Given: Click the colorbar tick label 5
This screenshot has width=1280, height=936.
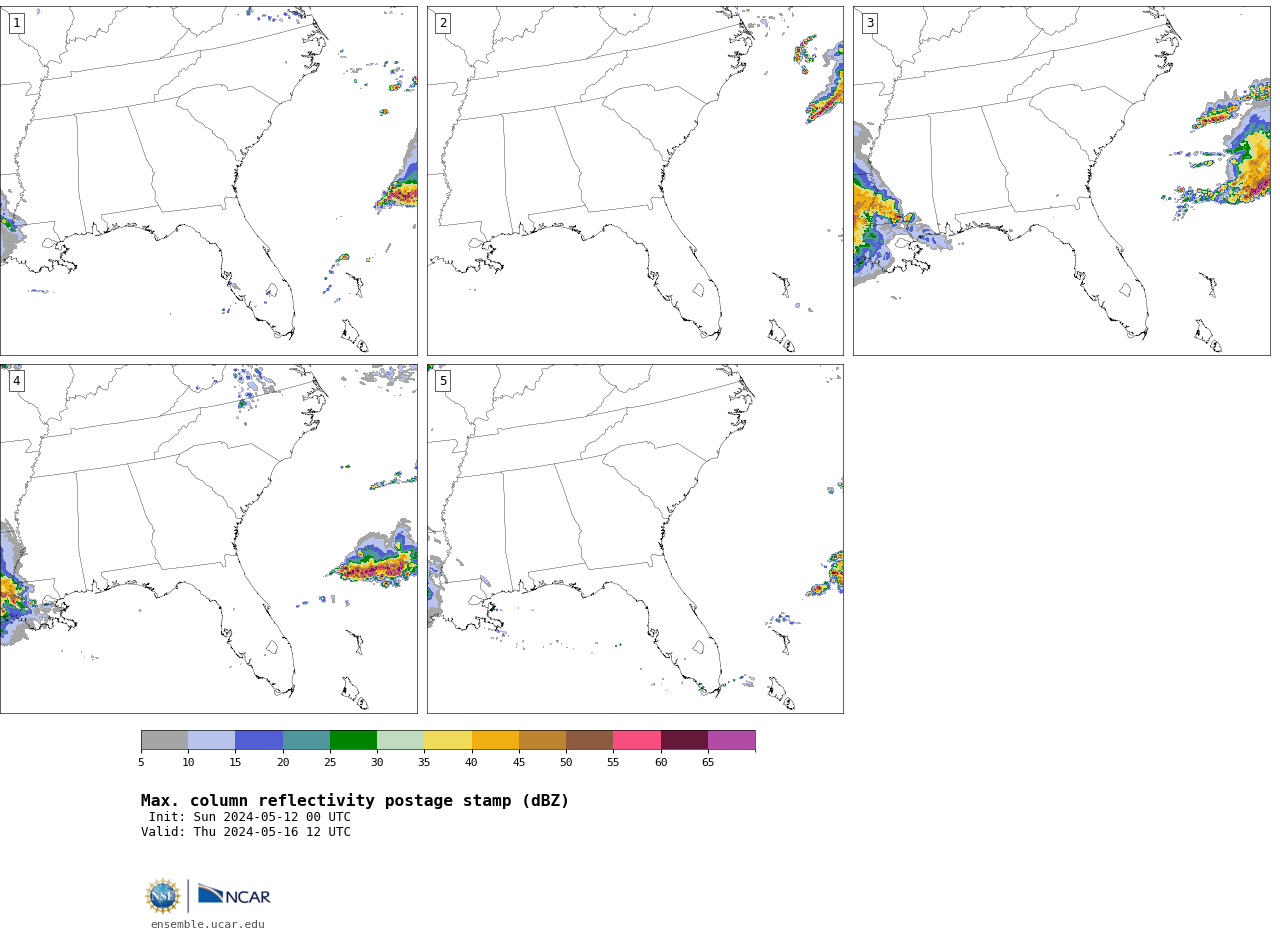Looking at the screenshot, I should pos(141,763).
